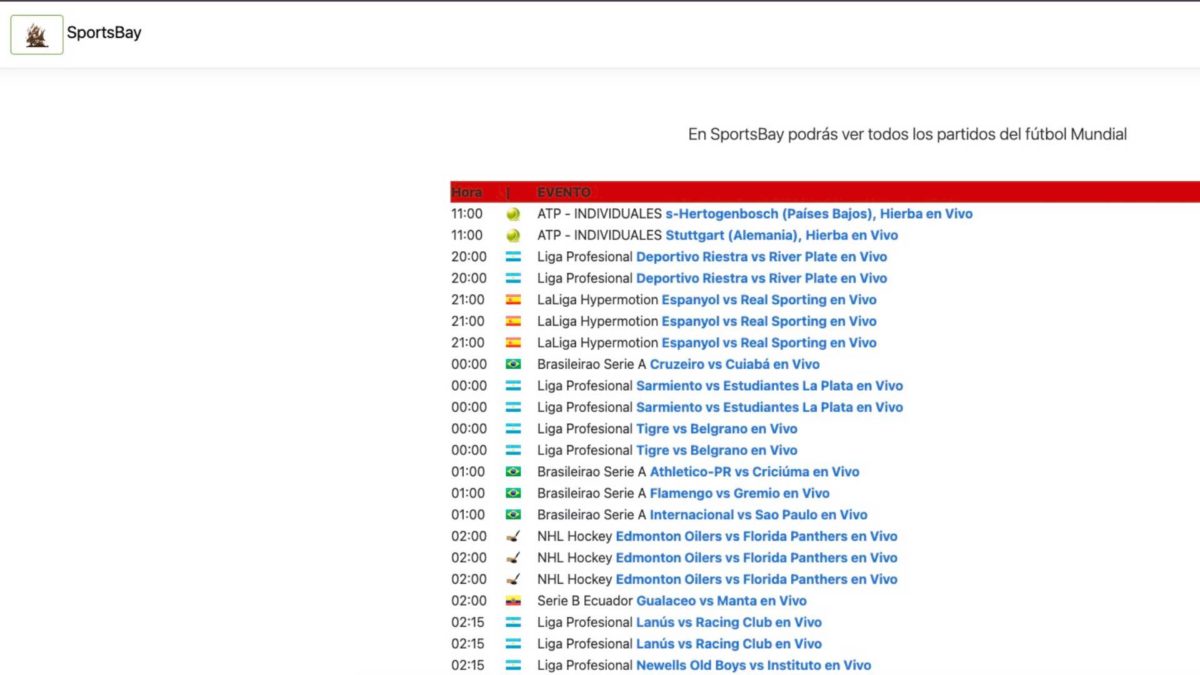Click the 'En SportsBay podrás ver' heading text
The height and width of the screenshot is (675, 1200).
coord(907,134)
